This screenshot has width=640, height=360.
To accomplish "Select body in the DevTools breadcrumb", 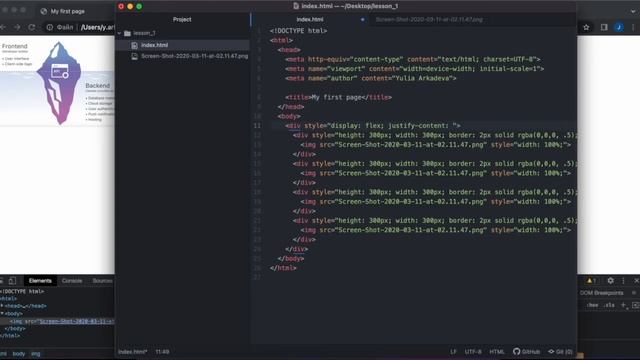I will point(18,354).
